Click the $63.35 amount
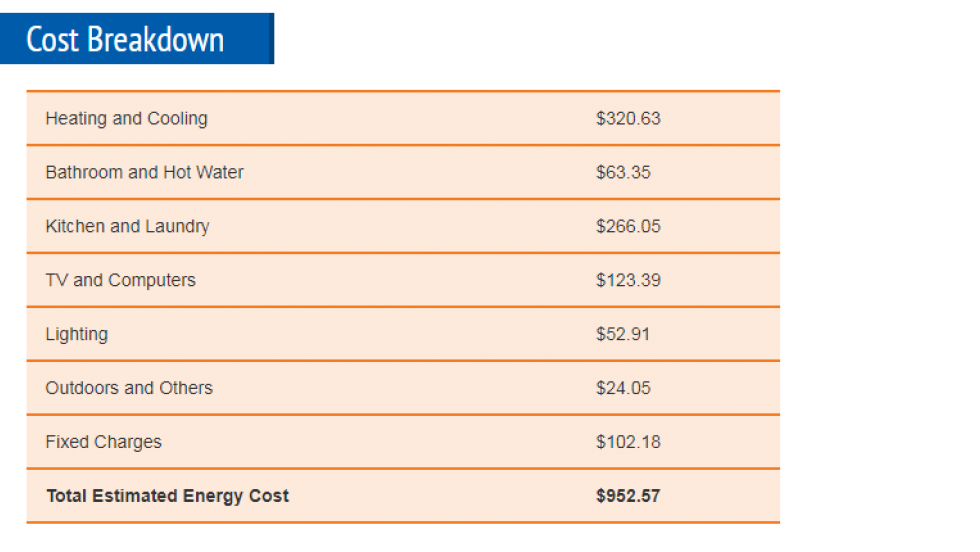This screenshot has height=552, width=980. coord(623,172)
